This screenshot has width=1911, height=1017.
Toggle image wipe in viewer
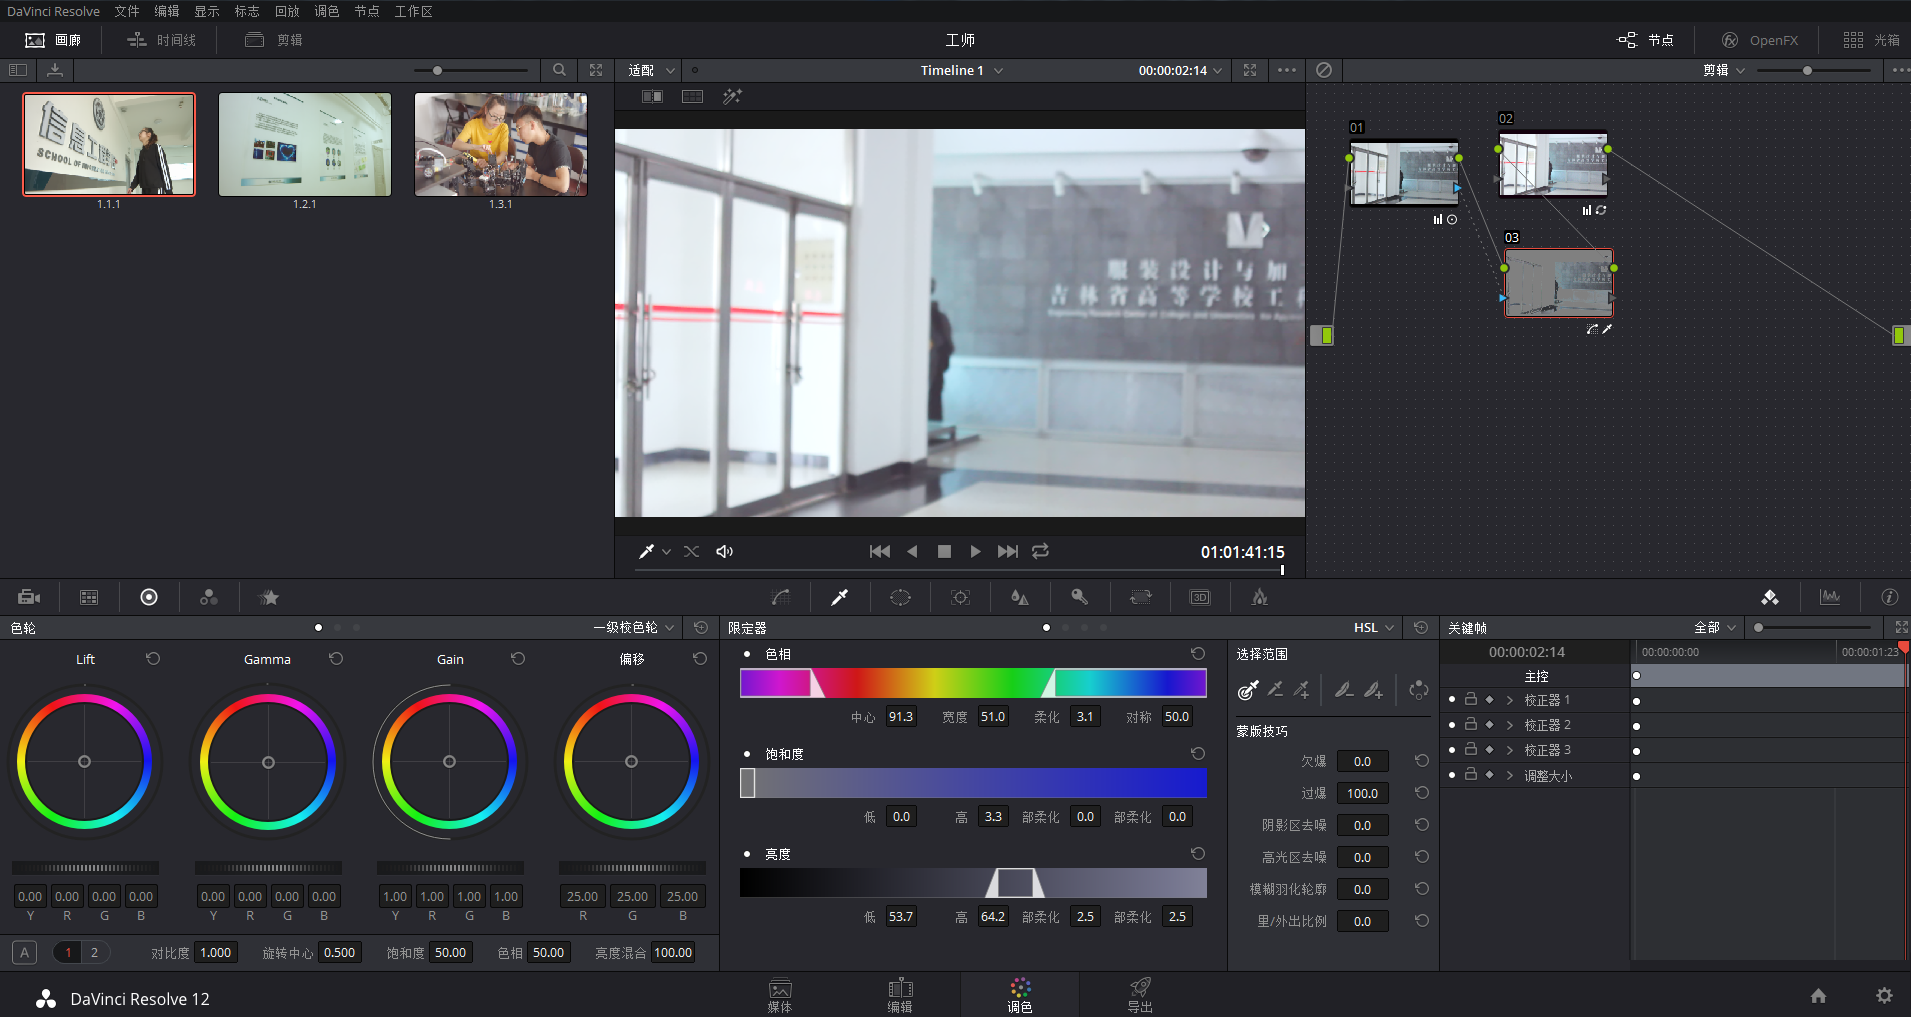pyautogui.click(x=652, y=96)
